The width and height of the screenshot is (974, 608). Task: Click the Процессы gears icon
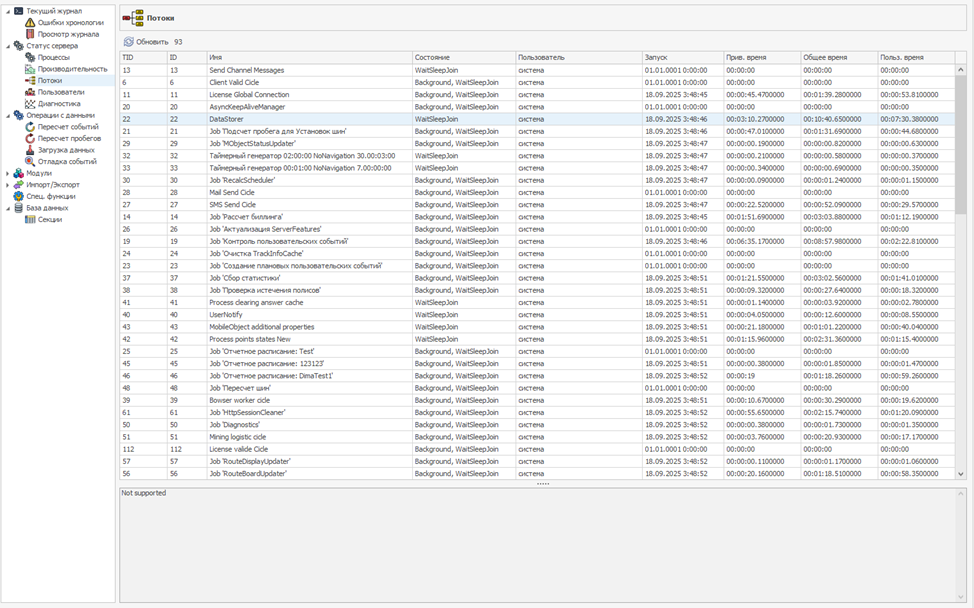[30, 57]
